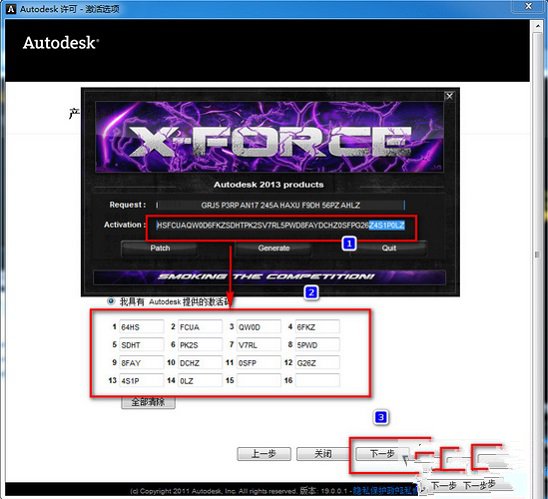Click inside the Activation code field
The height and width of the screenshot is (499, 548).
280,226
